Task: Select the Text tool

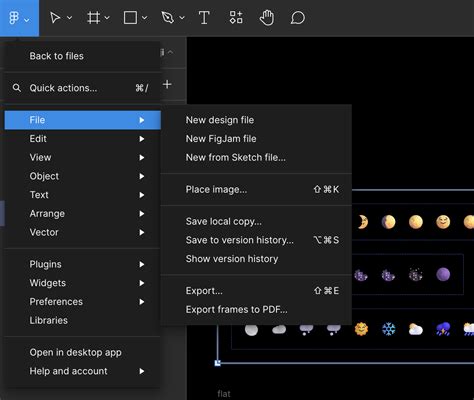Action: click(204, 18)
